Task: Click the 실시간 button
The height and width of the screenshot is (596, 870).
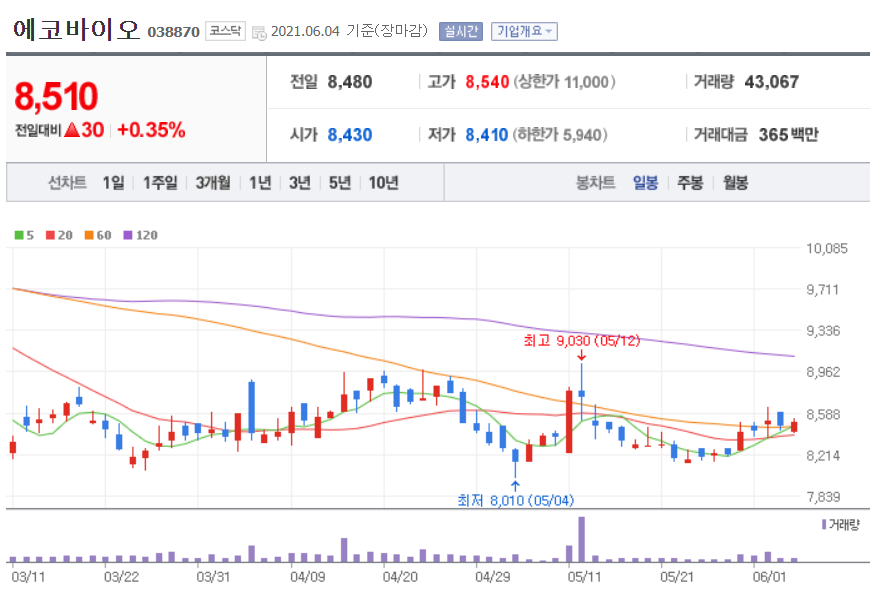Action: [x=461, y=31]
